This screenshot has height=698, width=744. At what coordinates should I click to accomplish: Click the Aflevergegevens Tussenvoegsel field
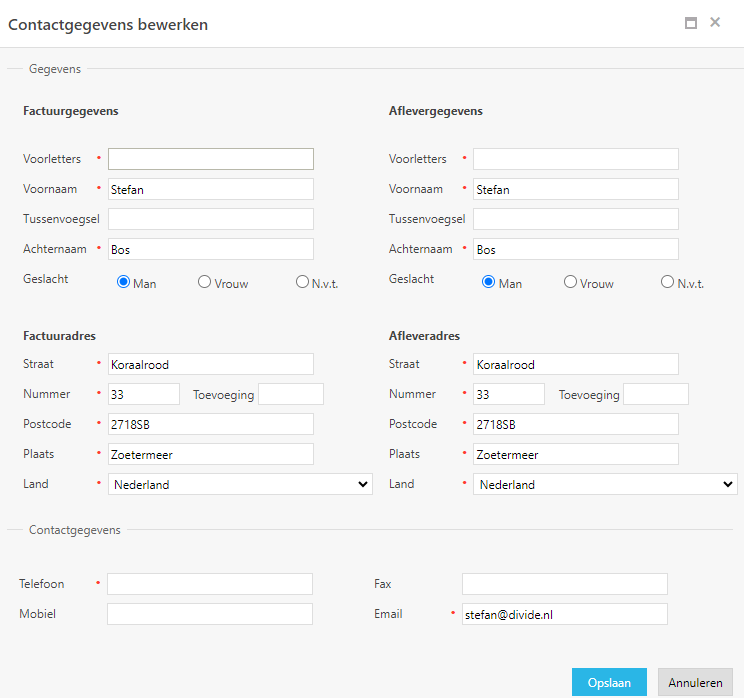click(576, 219)
